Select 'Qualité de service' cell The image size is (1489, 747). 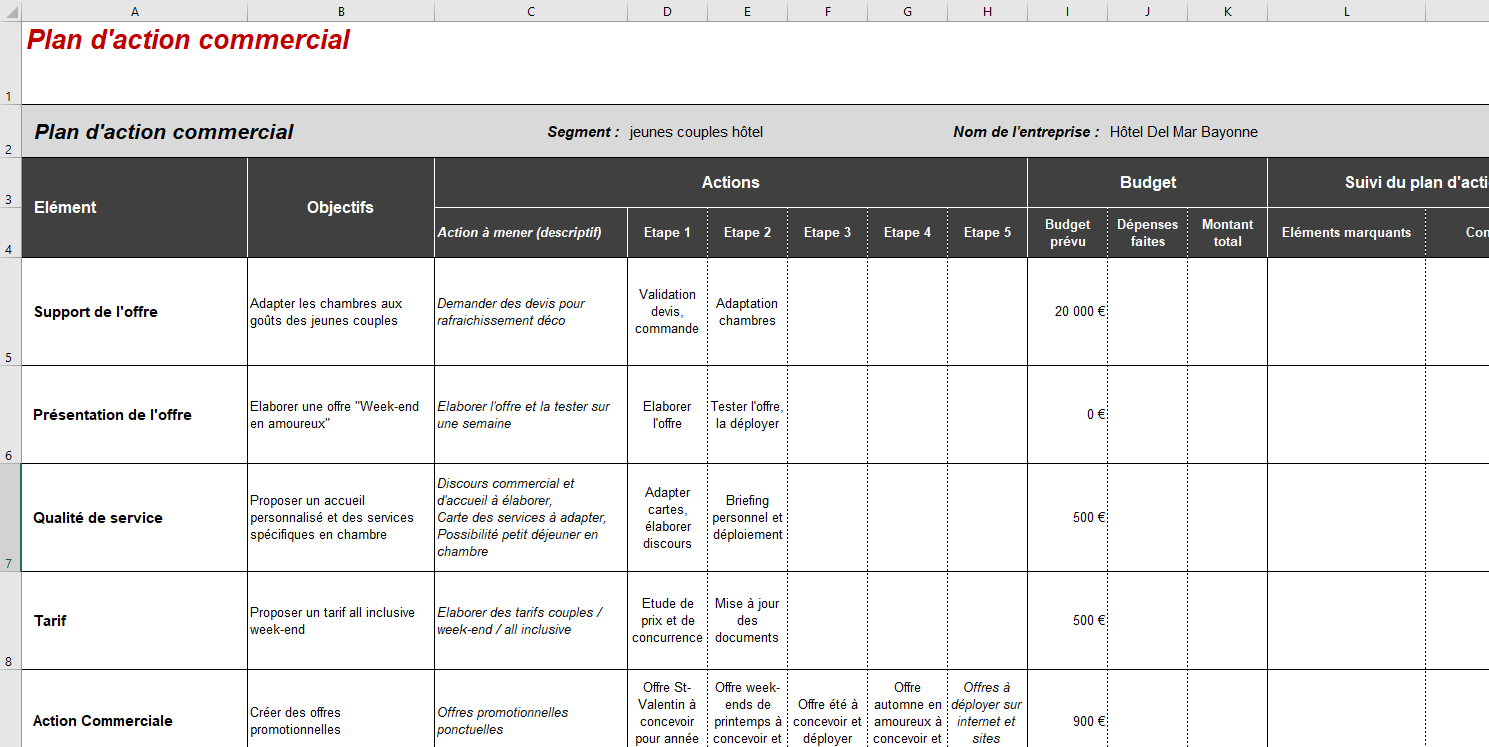(x=134, y=517)
